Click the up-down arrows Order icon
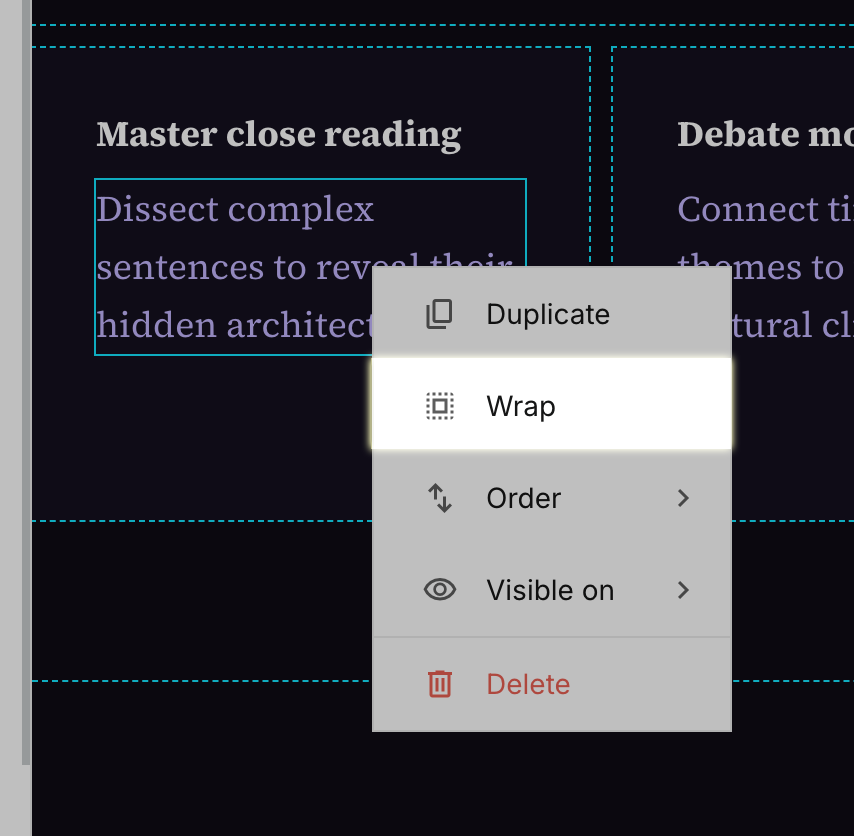This screenshot has height=836, width=854. tap(440, 498)
